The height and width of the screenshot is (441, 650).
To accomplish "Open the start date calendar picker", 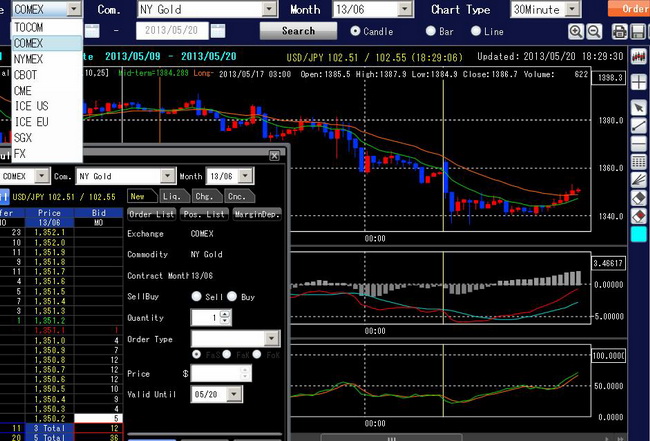I will point(92,31).
